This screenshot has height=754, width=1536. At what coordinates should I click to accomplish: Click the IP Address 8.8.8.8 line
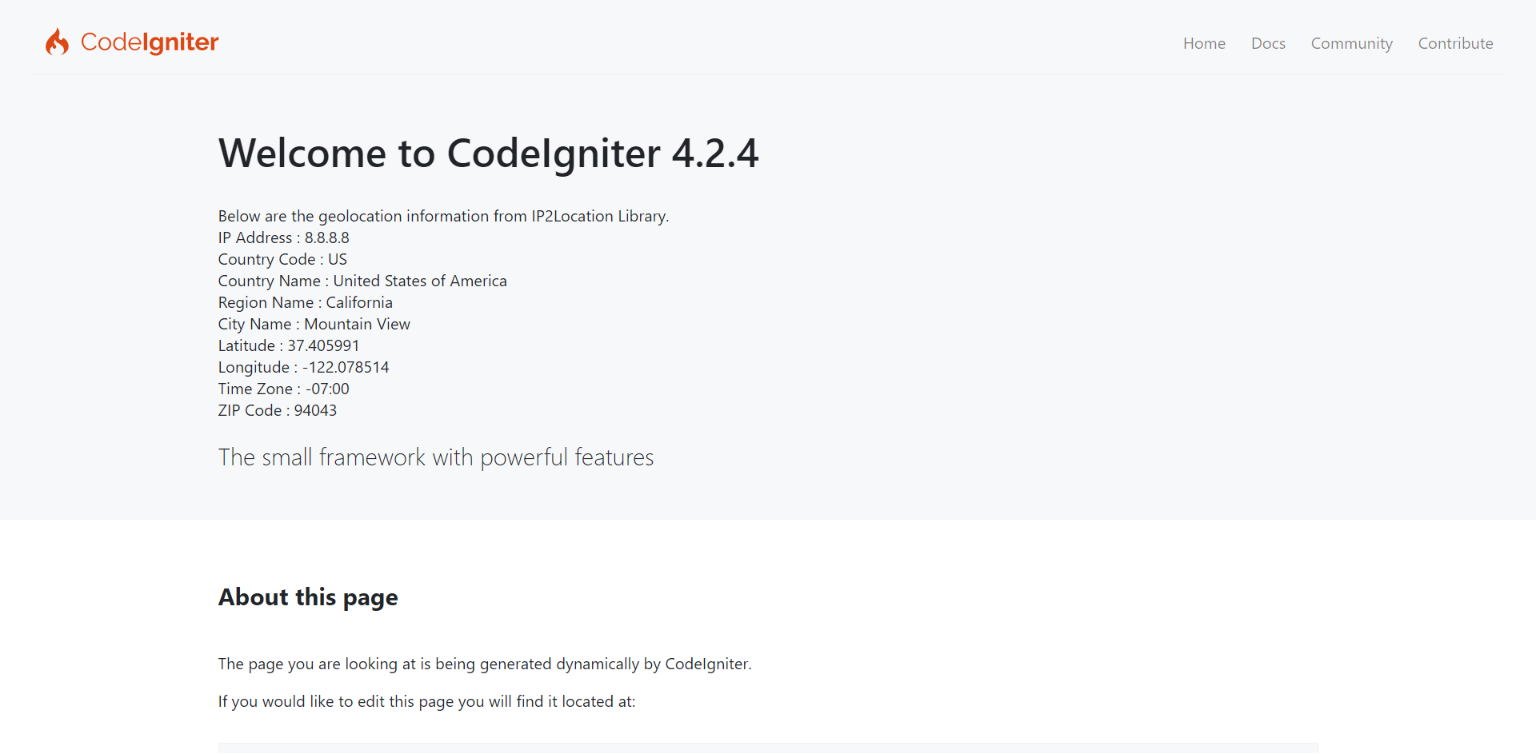tap(284, 238)
